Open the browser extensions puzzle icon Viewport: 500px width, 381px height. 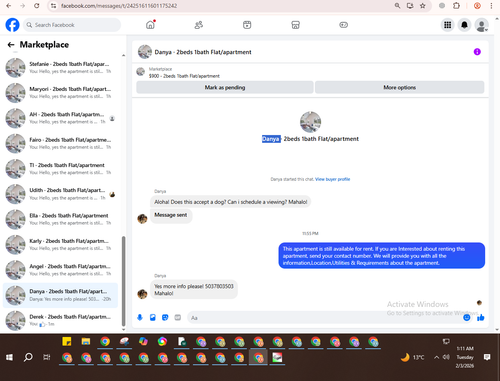coord(456,6)
